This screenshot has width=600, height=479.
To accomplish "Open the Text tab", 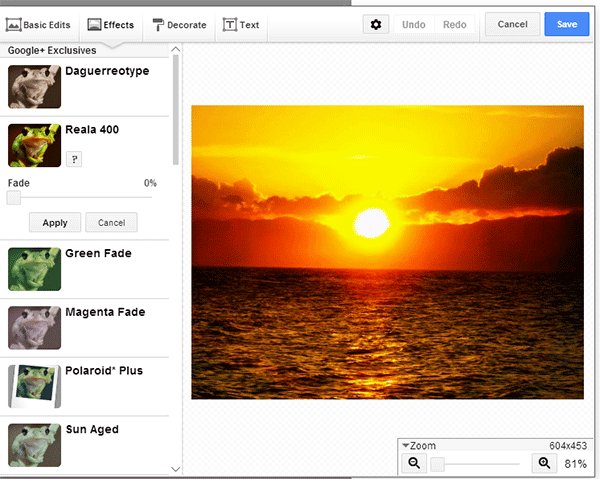I will point(241,25).
